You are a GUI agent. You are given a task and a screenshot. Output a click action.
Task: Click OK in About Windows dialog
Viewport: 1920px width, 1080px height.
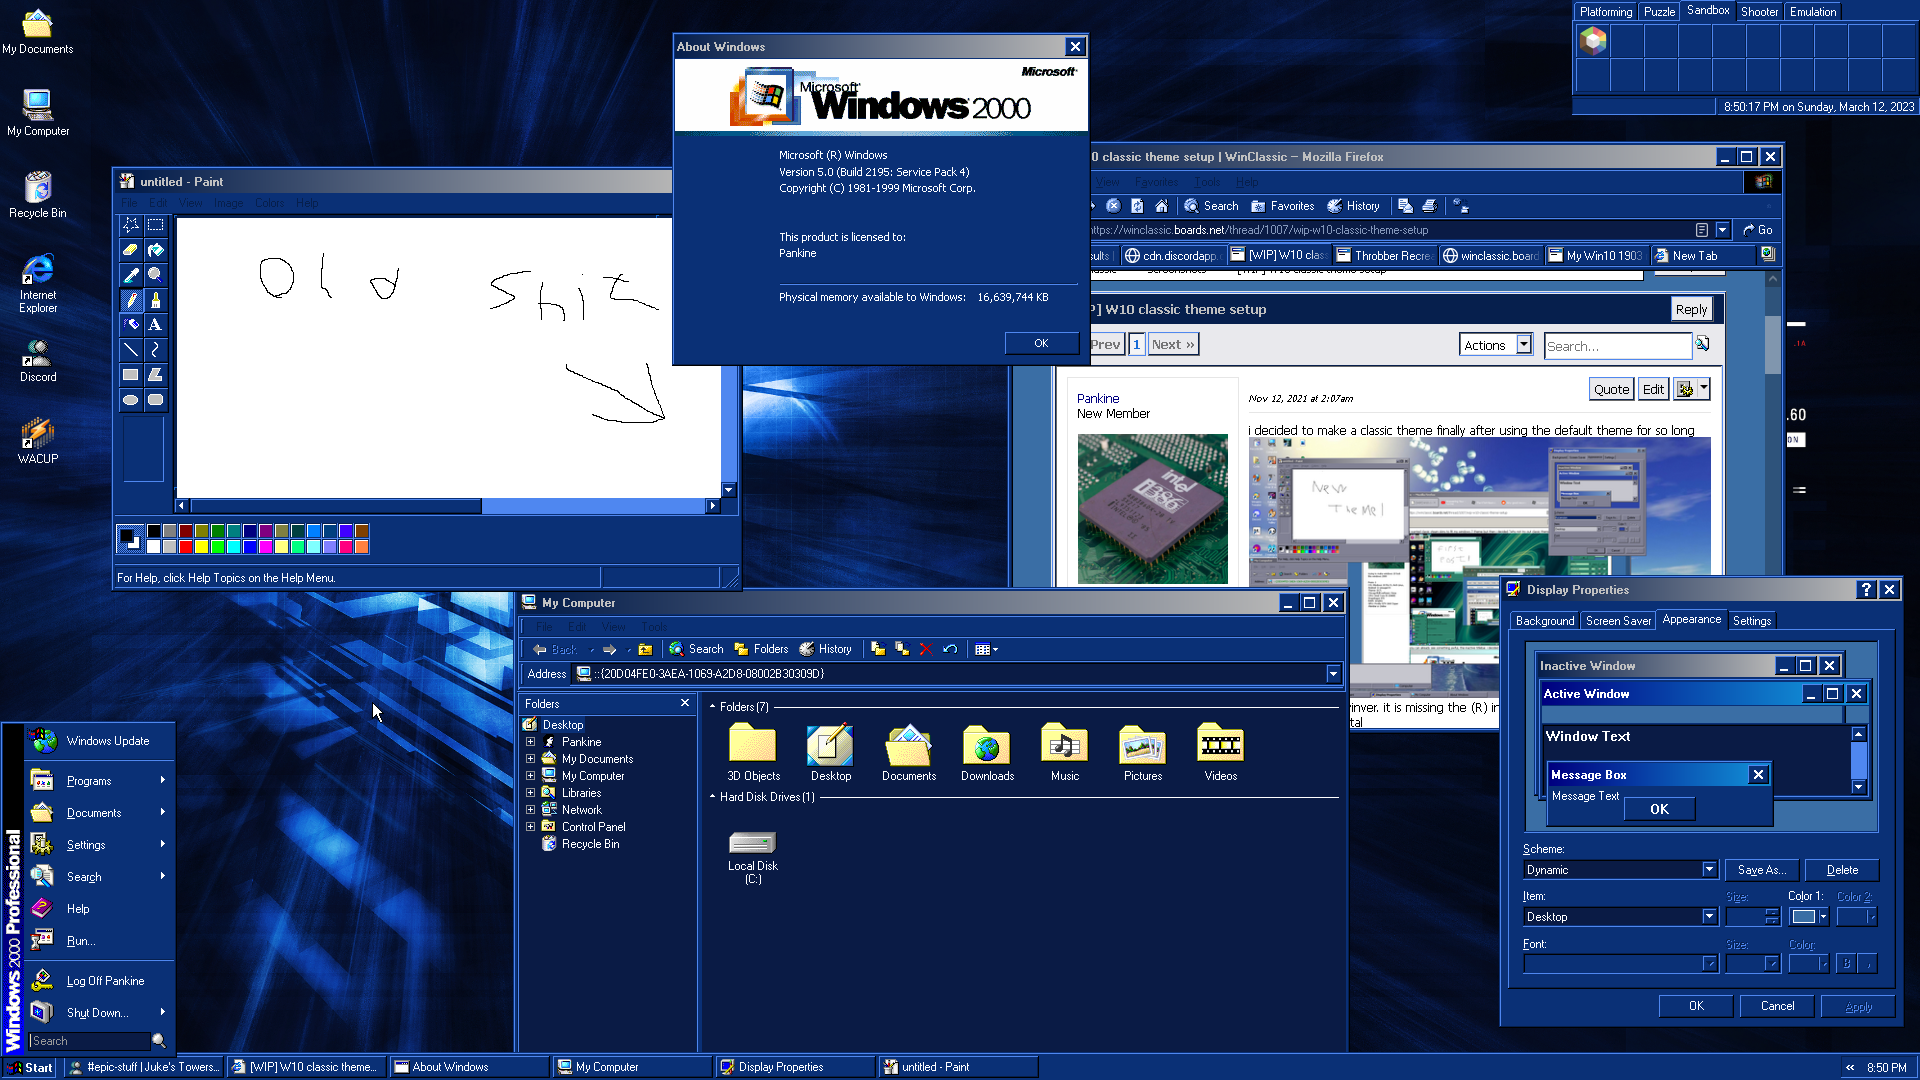coord(1041,343)
